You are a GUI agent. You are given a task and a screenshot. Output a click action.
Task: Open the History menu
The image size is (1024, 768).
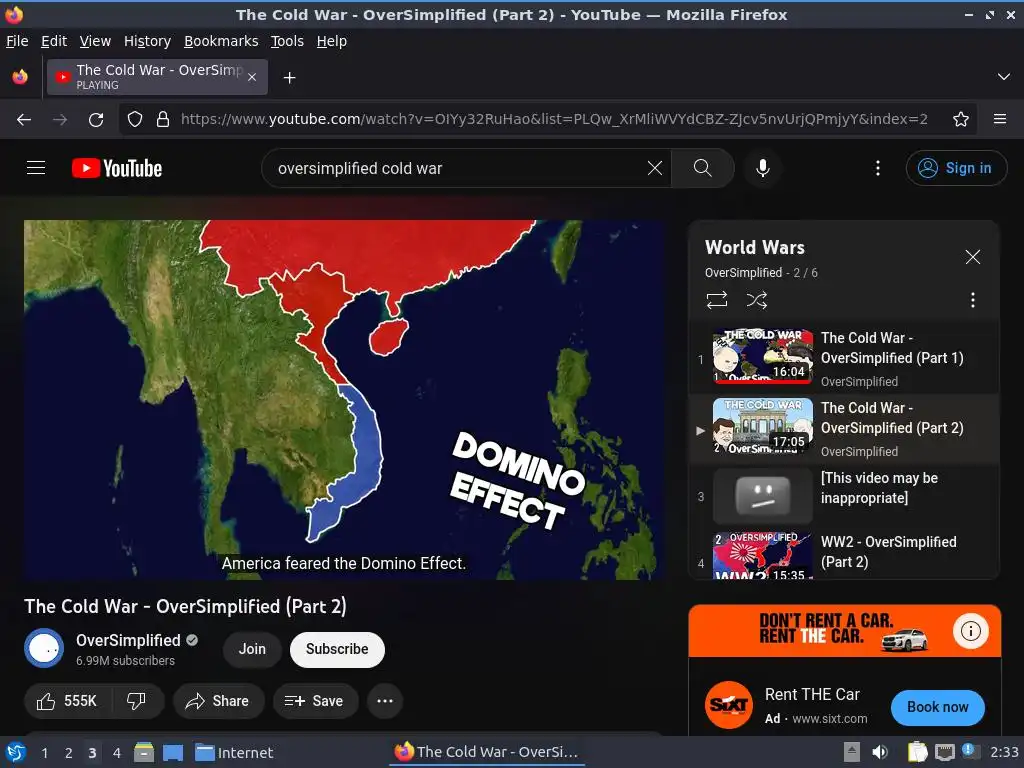148,41
